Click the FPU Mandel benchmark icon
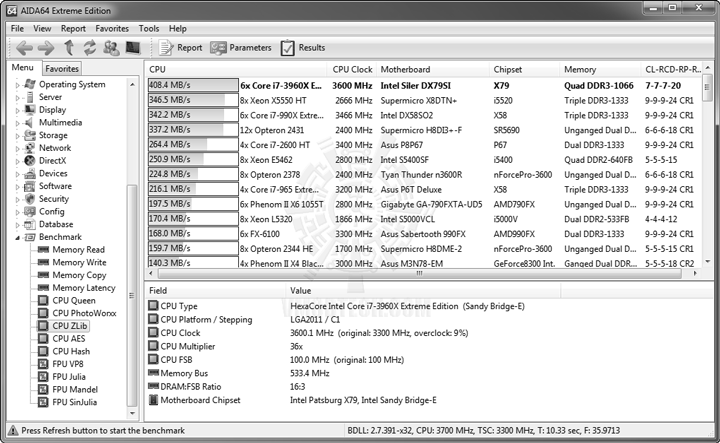This screenshot has width=720, height=443. (x=43, y=390)
